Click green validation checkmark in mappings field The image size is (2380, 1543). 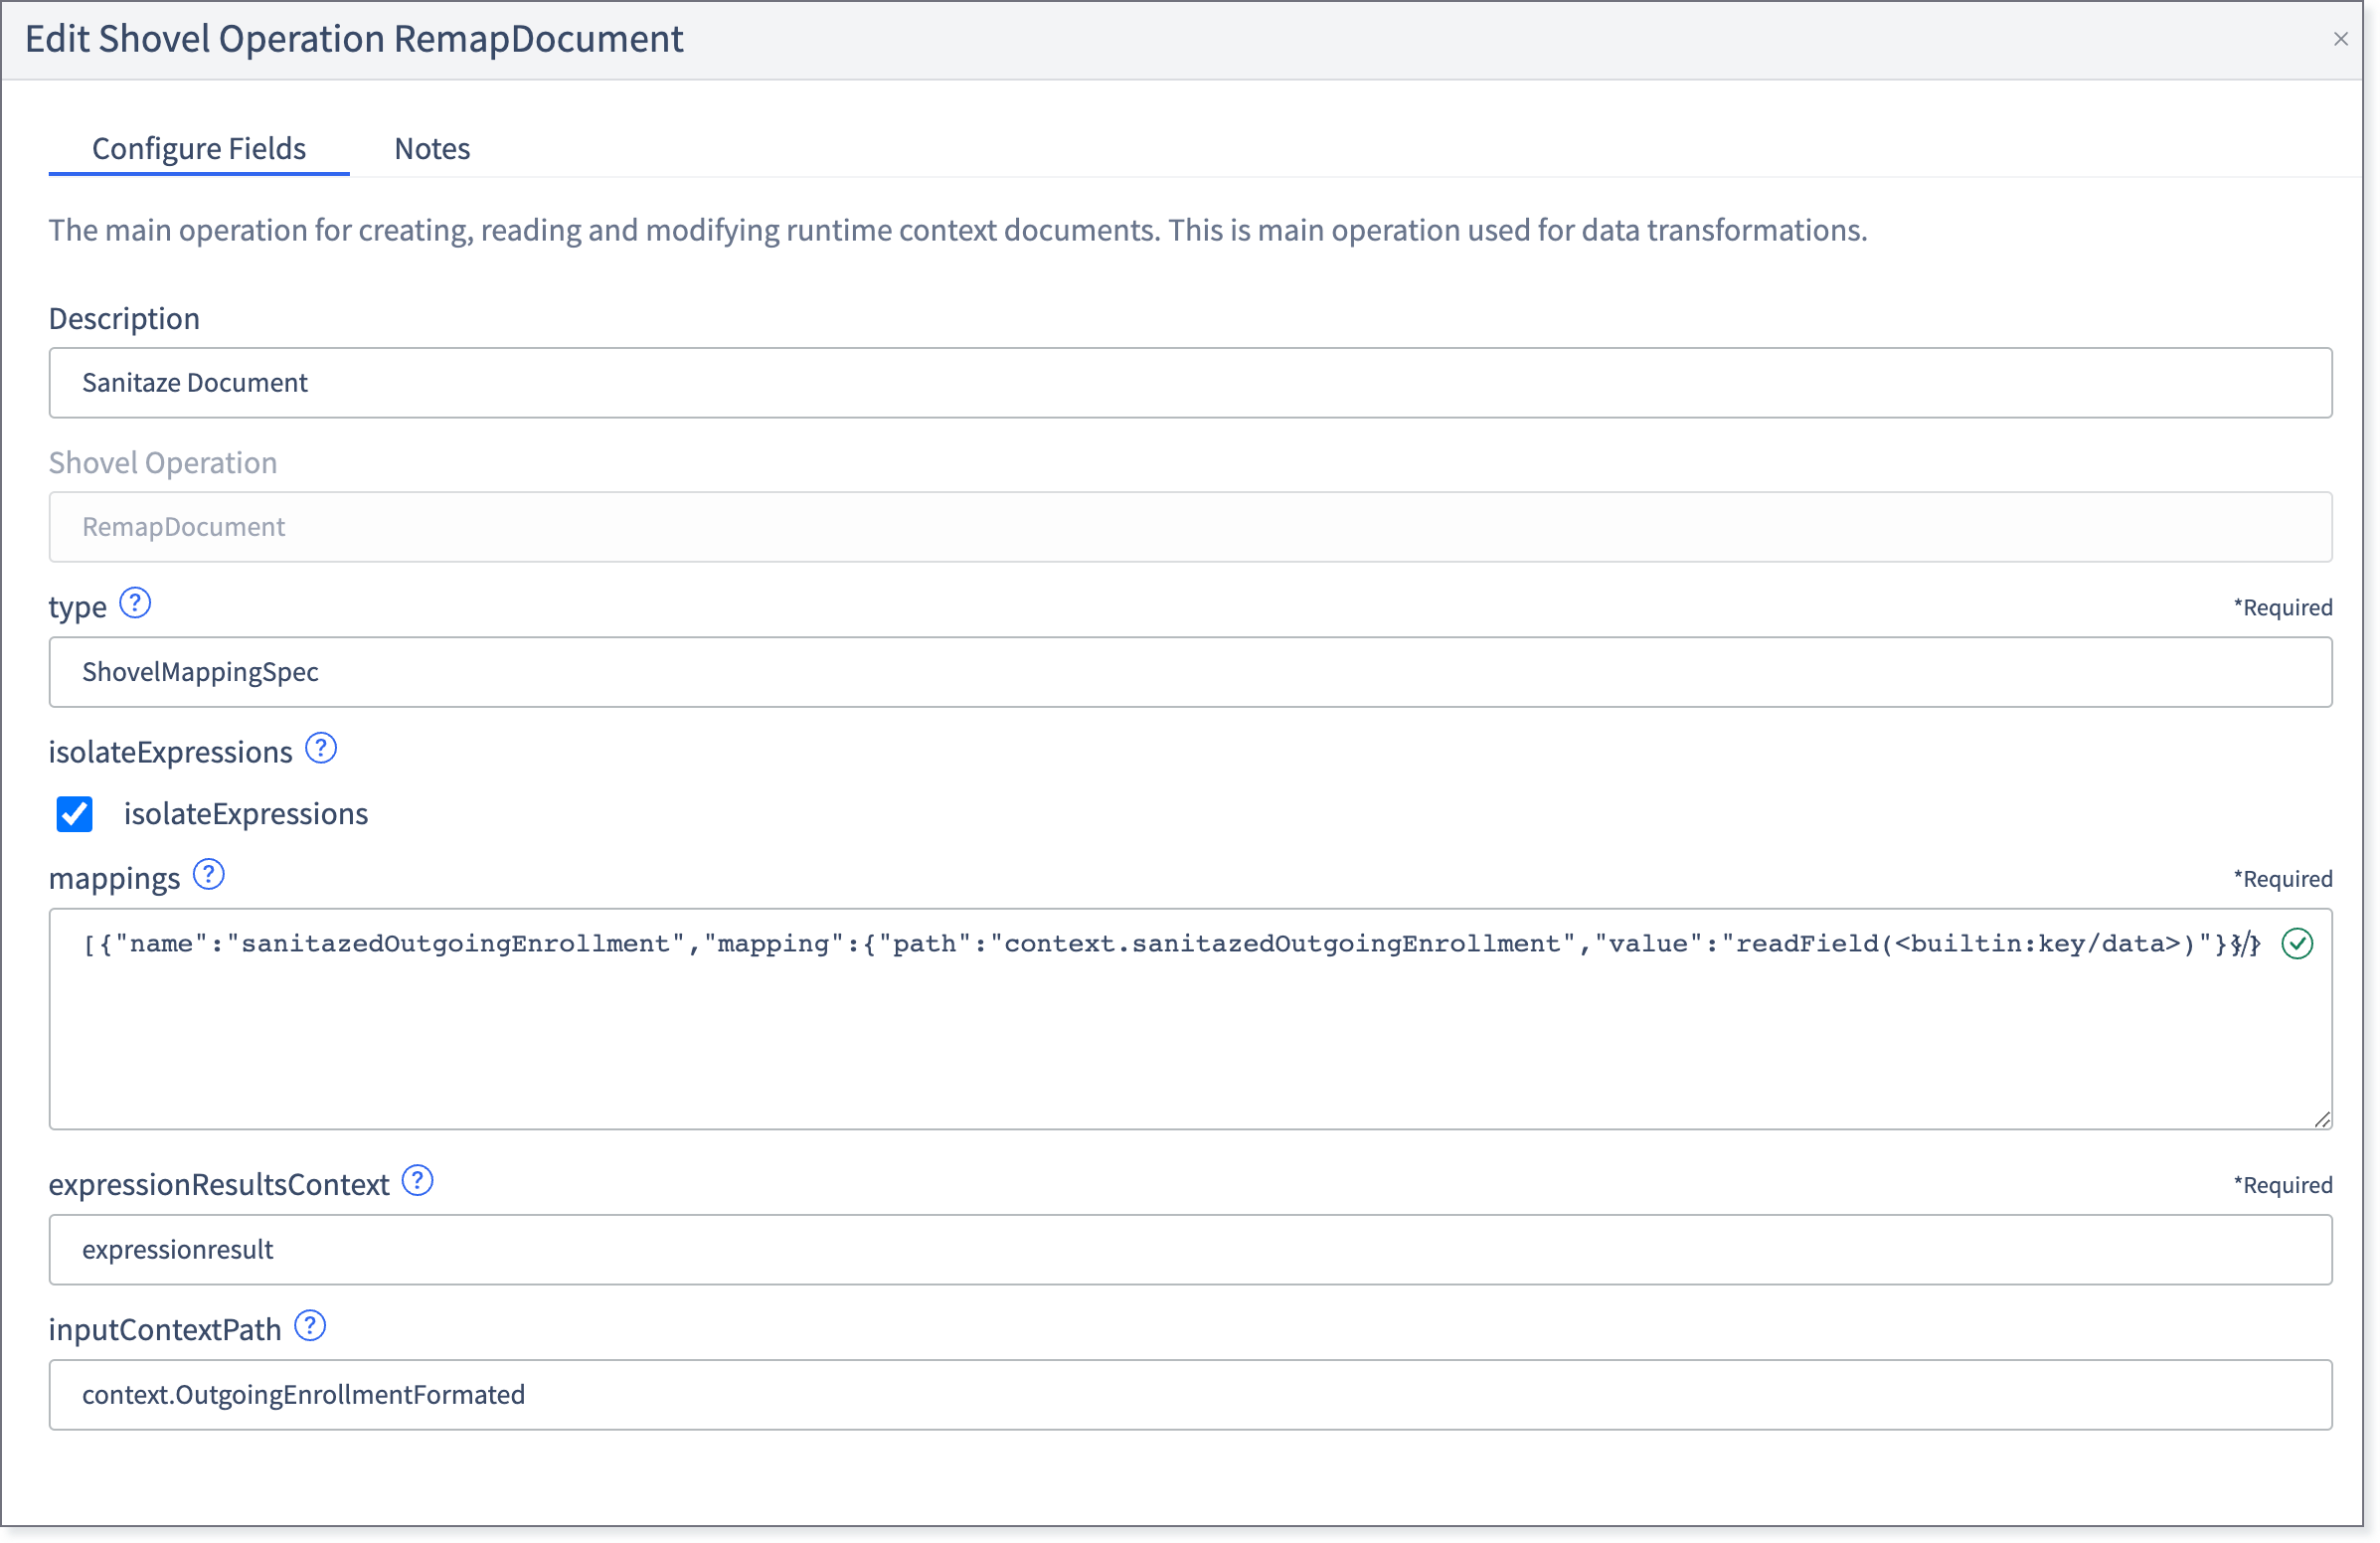2298,944
